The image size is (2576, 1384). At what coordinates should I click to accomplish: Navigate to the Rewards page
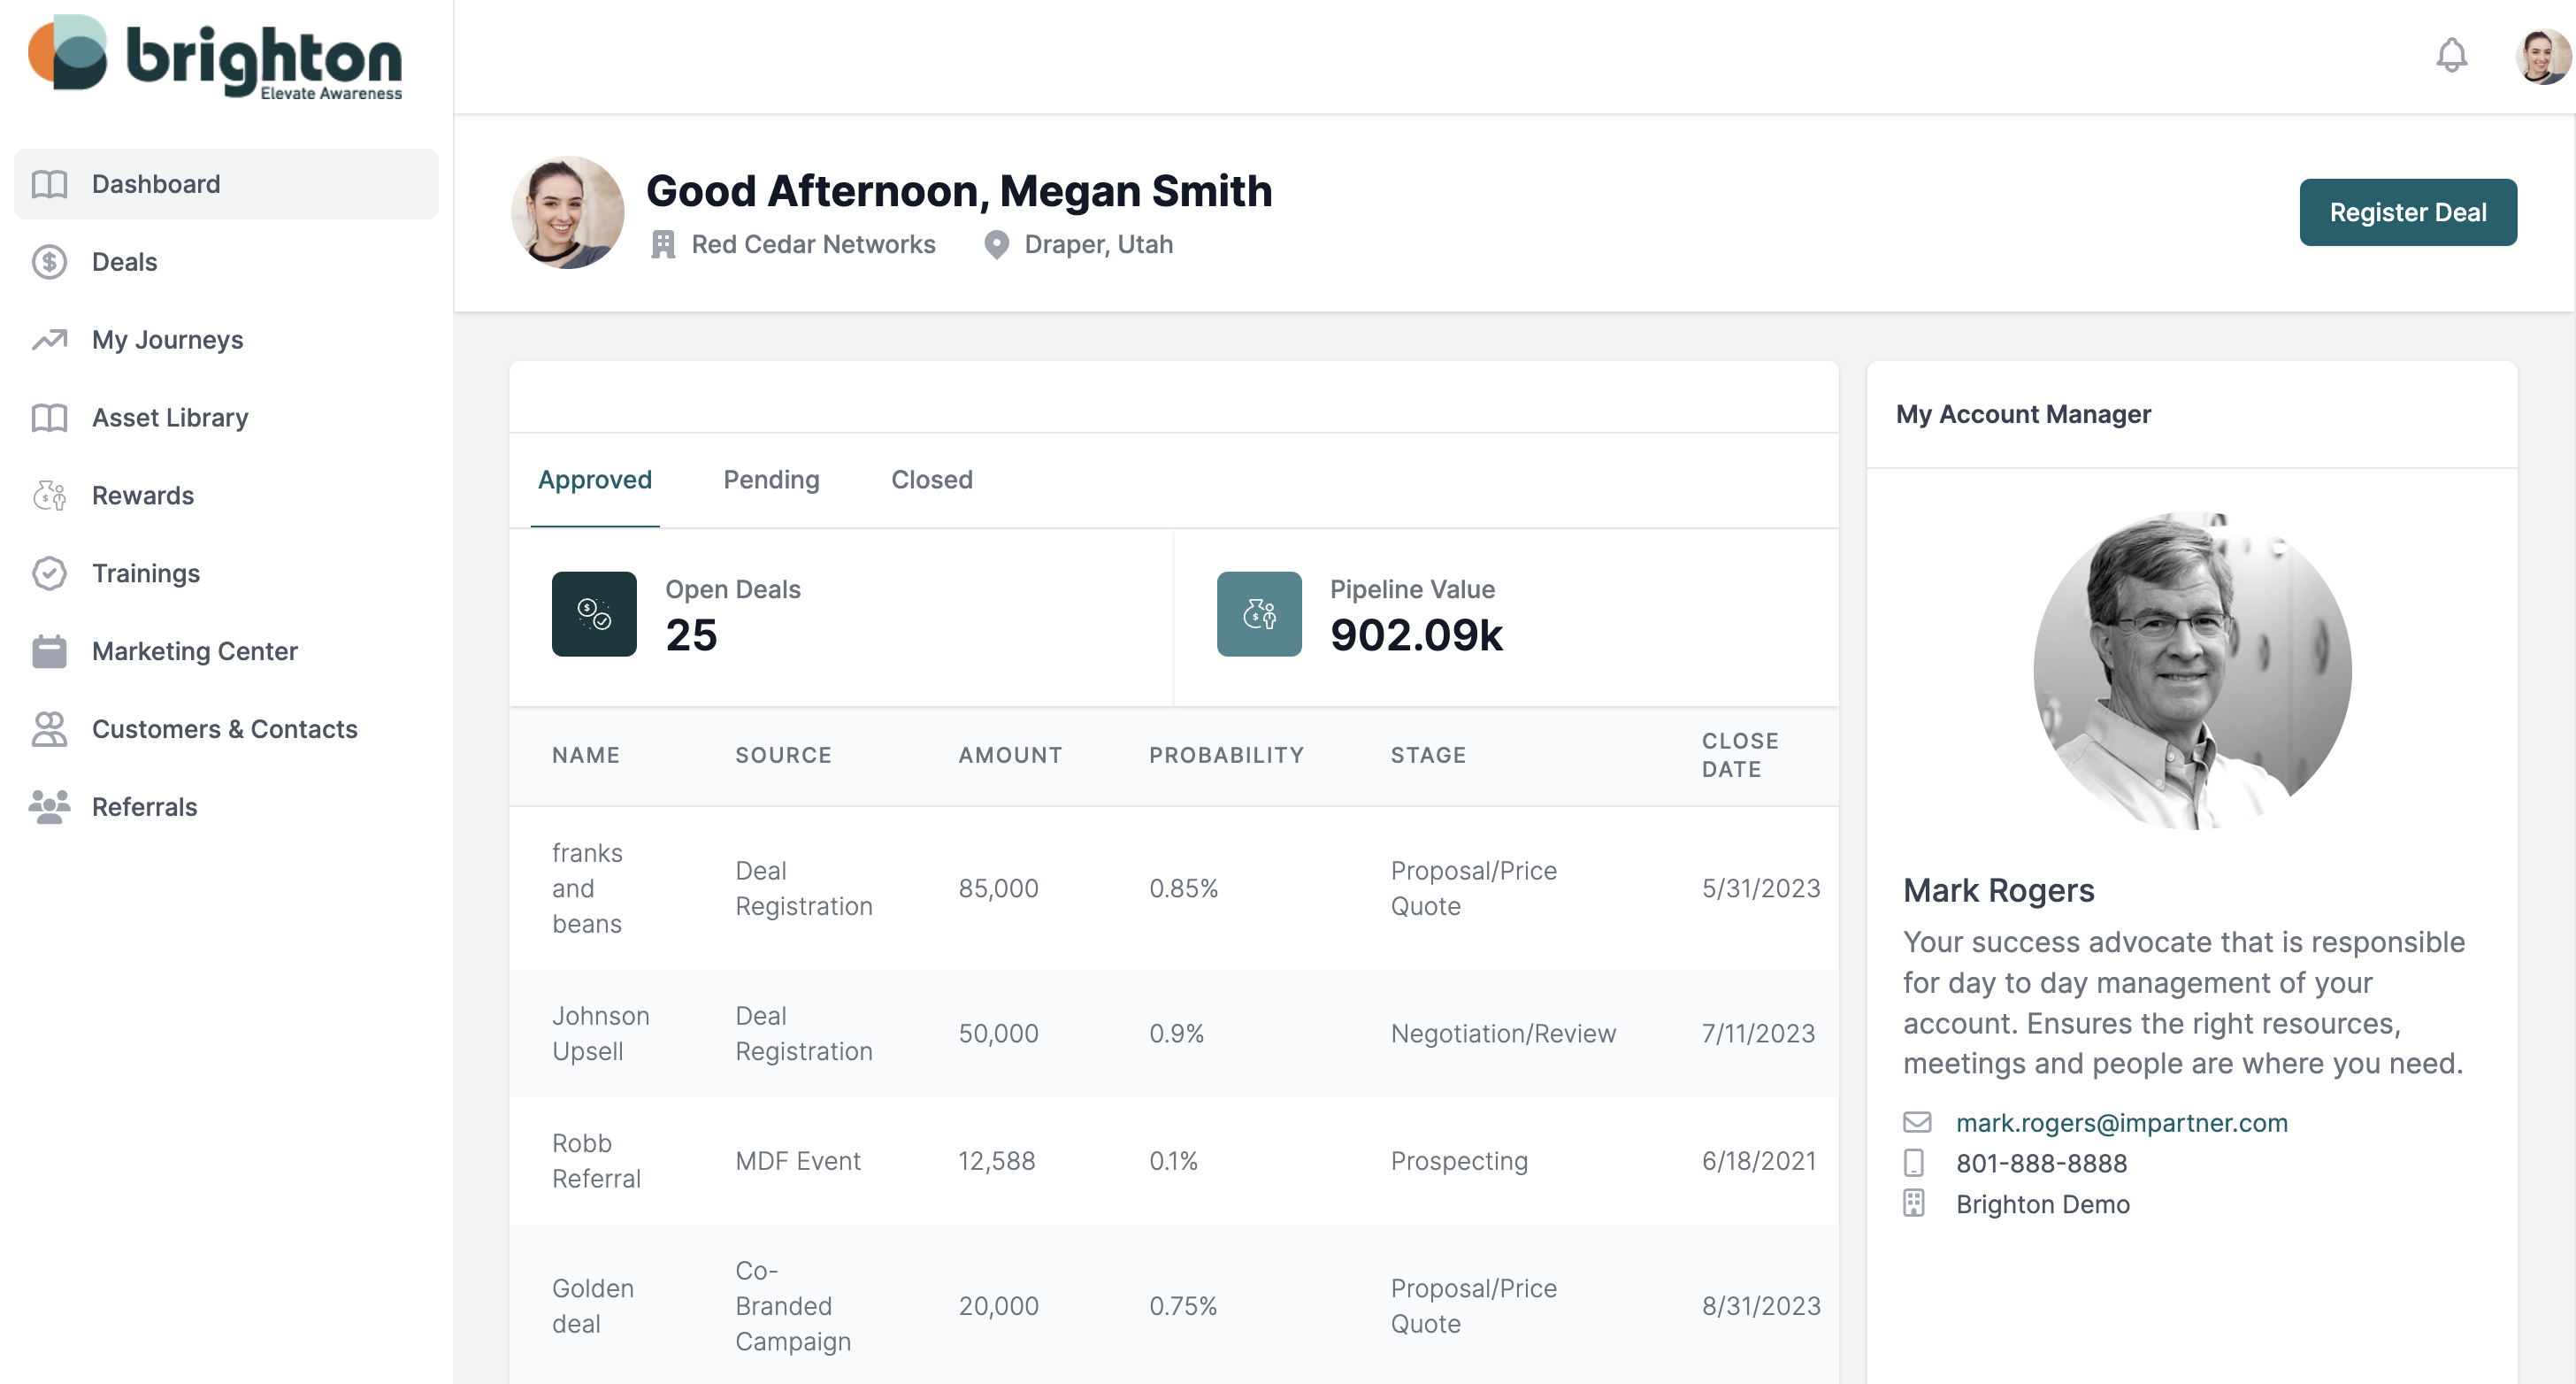[x=143, y=495]
